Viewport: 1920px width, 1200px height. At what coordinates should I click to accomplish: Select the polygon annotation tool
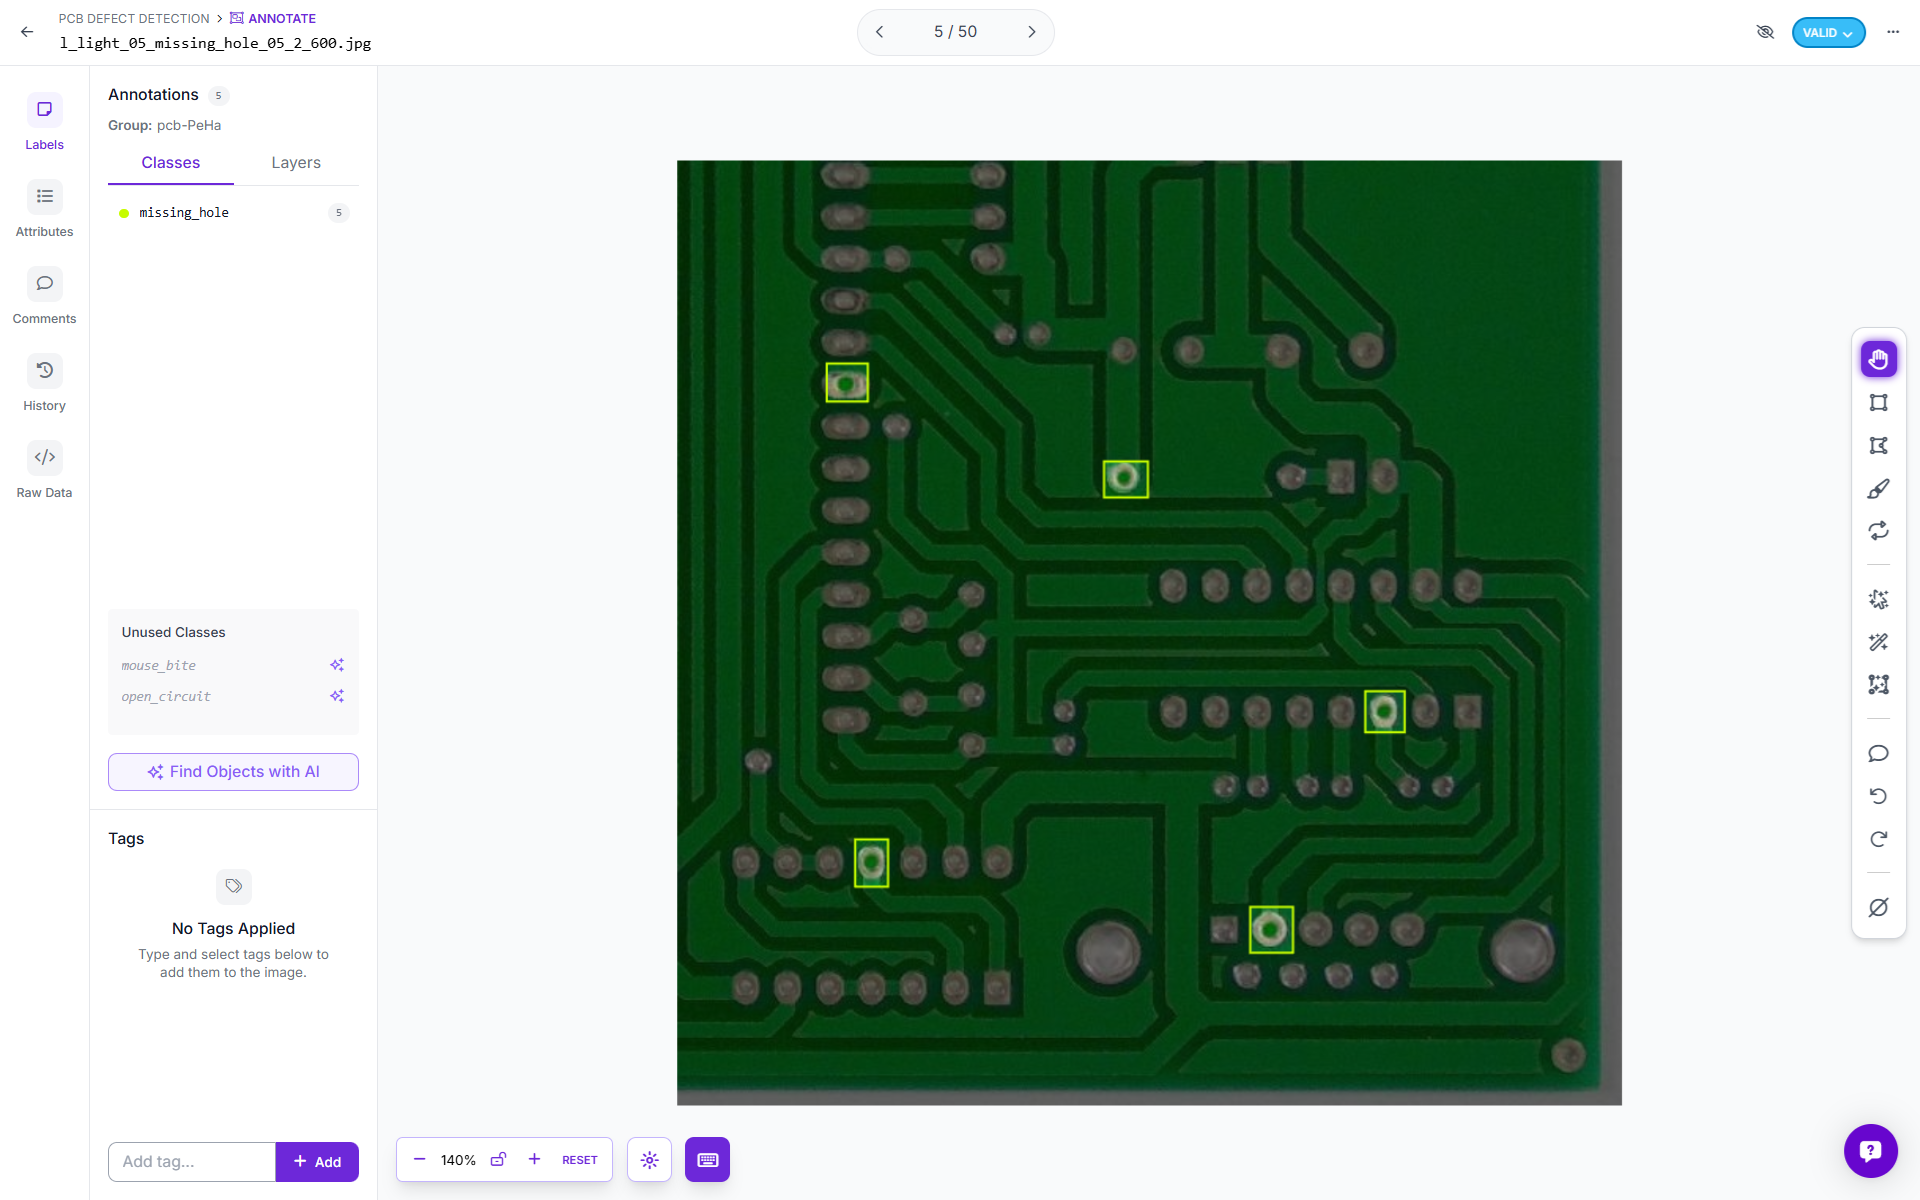pyautogui.click(x=1878, y=446)
